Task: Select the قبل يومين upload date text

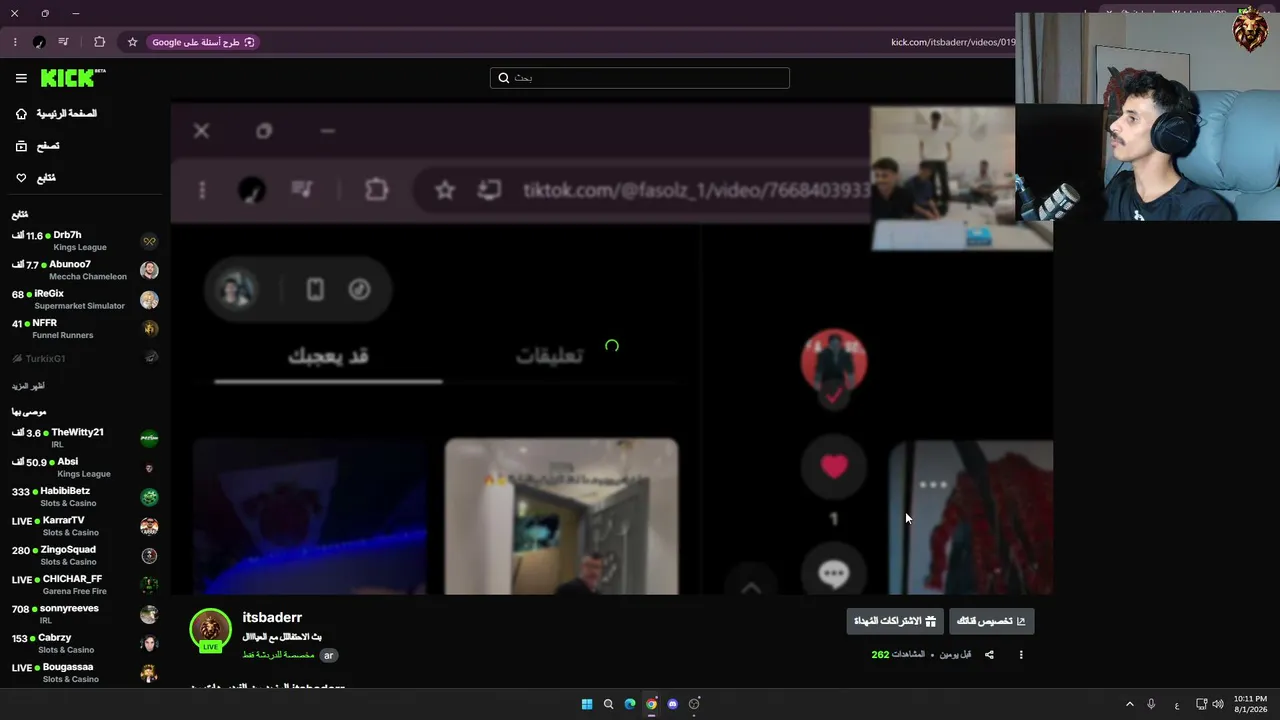Action: (955, 655)
